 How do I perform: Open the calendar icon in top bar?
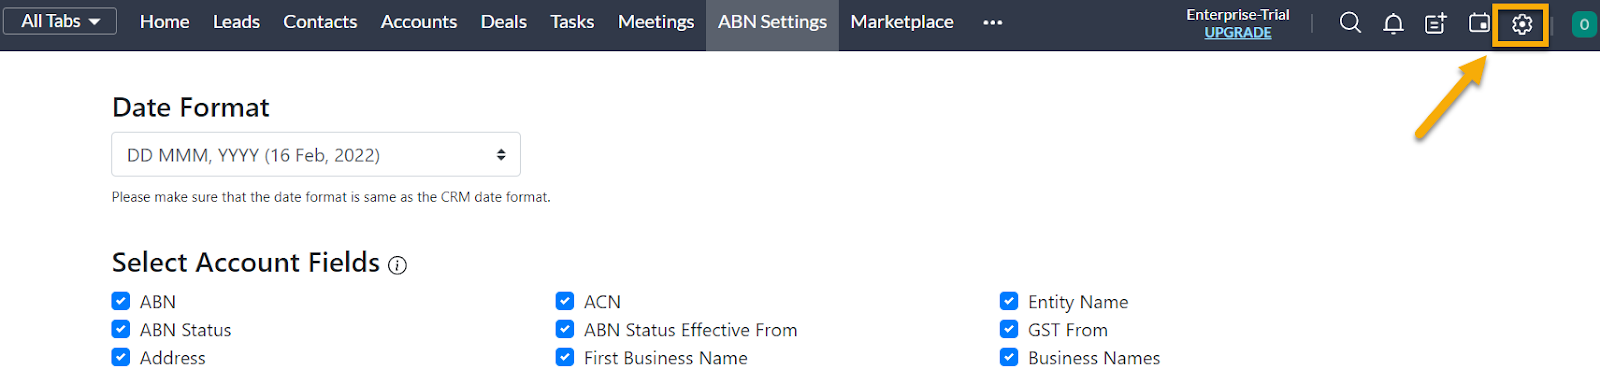tap(1479, 23)
